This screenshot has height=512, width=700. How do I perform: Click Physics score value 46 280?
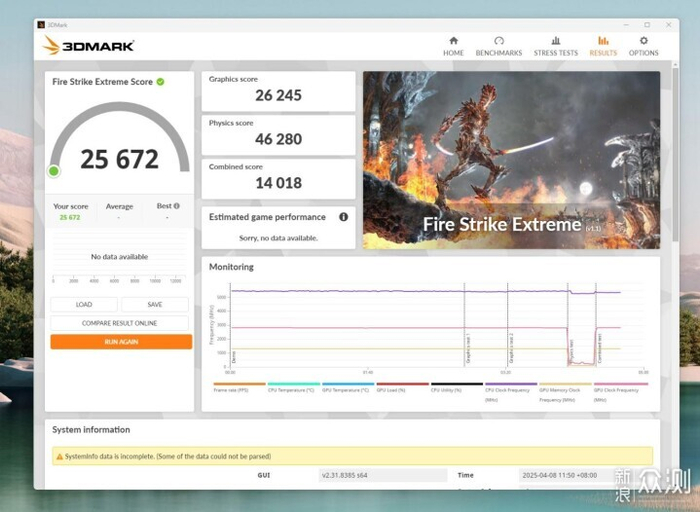pos(279,139)
